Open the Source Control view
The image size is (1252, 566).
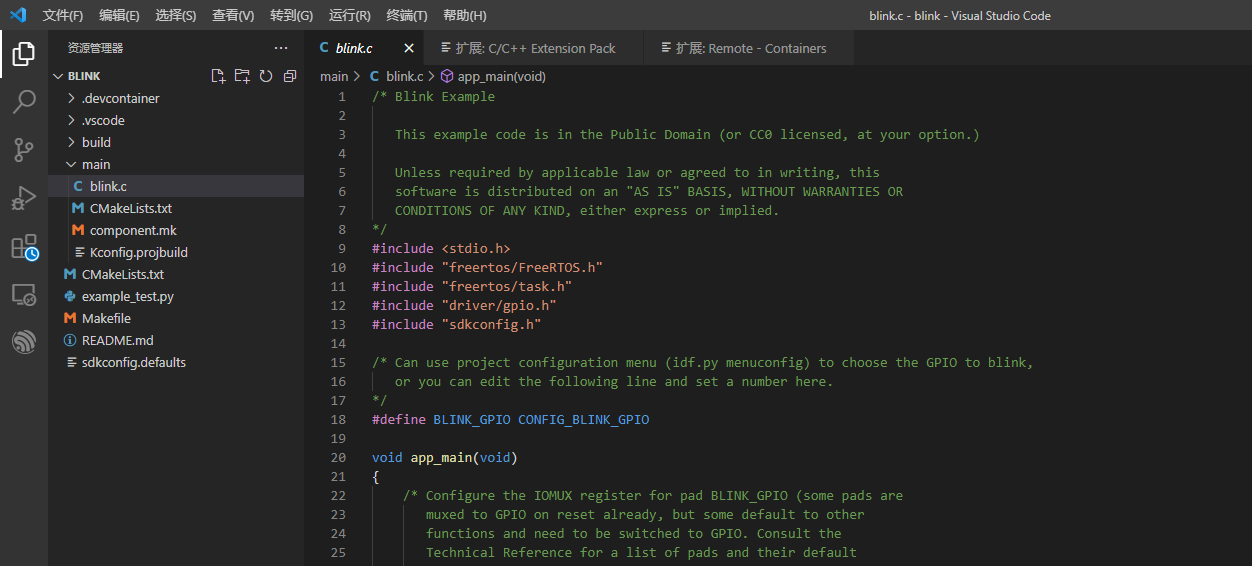24,150
